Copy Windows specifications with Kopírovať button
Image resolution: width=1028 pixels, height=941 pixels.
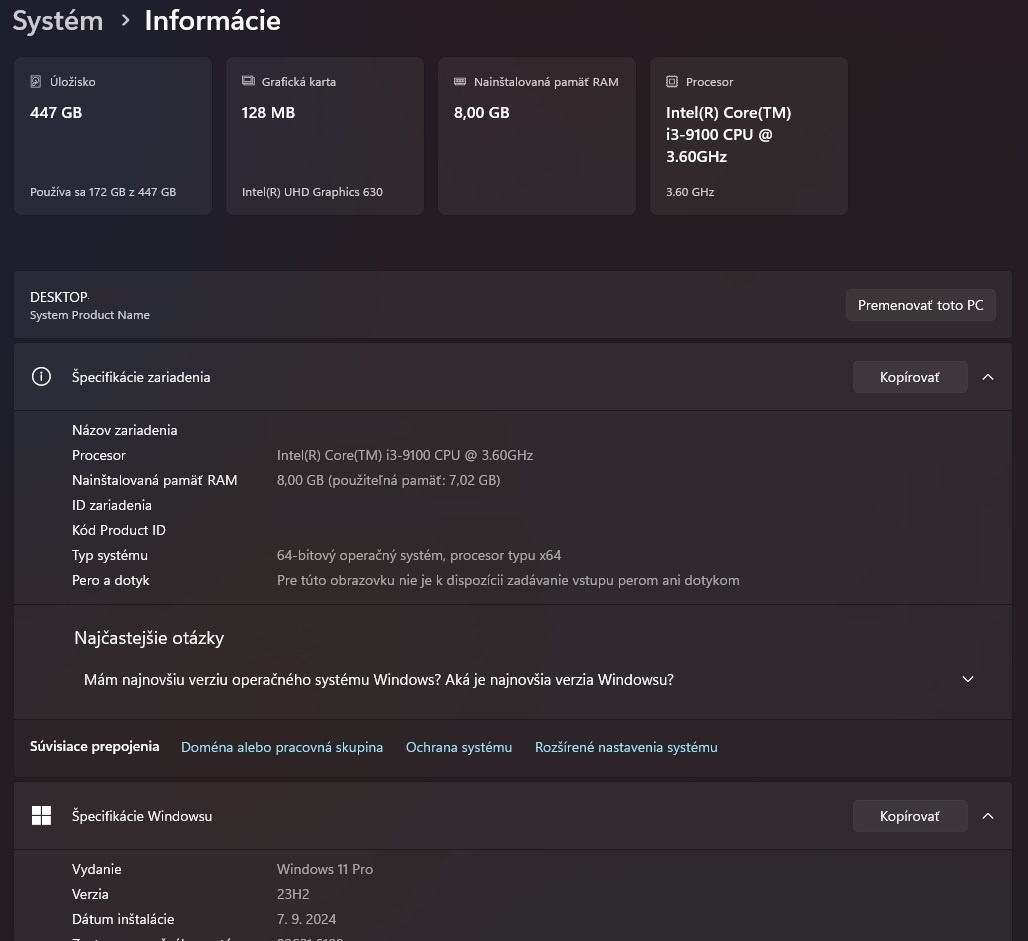point(909,816)
